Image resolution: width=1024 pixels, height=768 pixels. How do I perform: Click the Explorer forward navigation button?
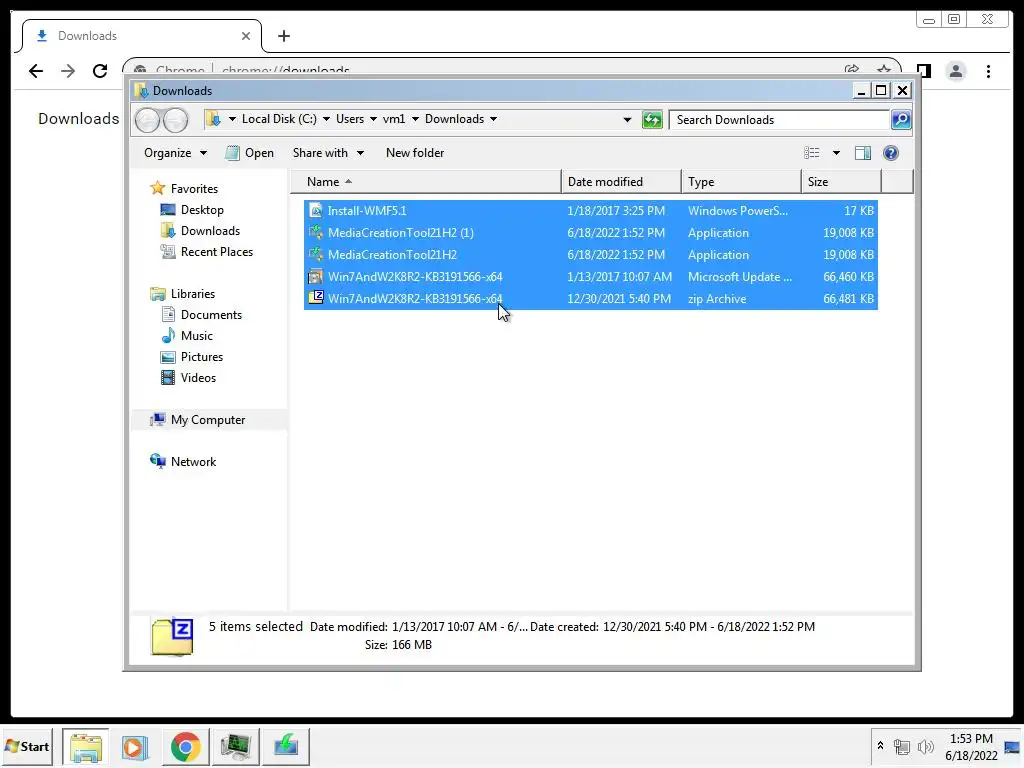pos(175,120)
